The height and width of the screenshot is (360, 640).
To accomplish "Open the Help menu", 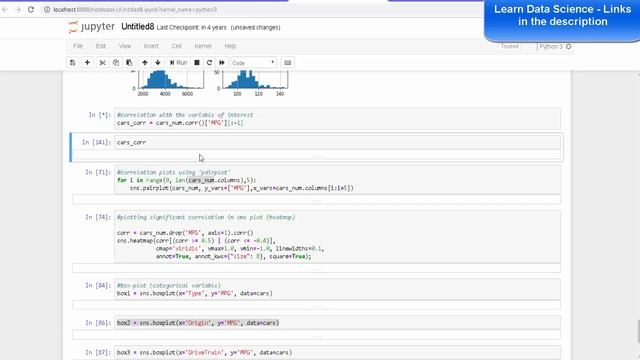I will 230,46.
